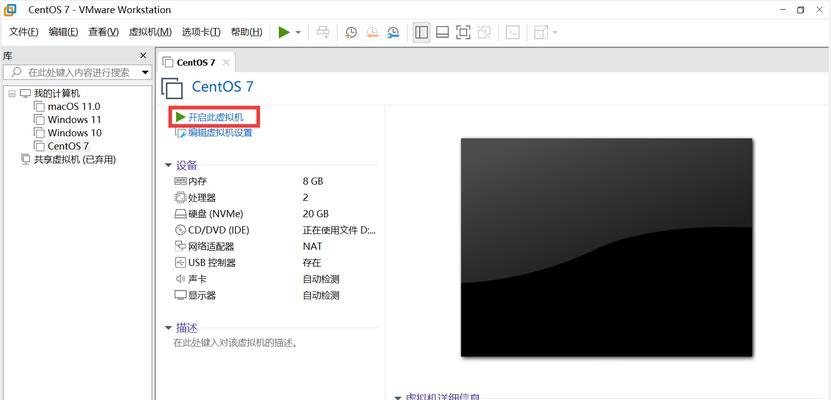Open CD/DVD (IDE) device settings
831x400 pixels.
click(218, 230)
